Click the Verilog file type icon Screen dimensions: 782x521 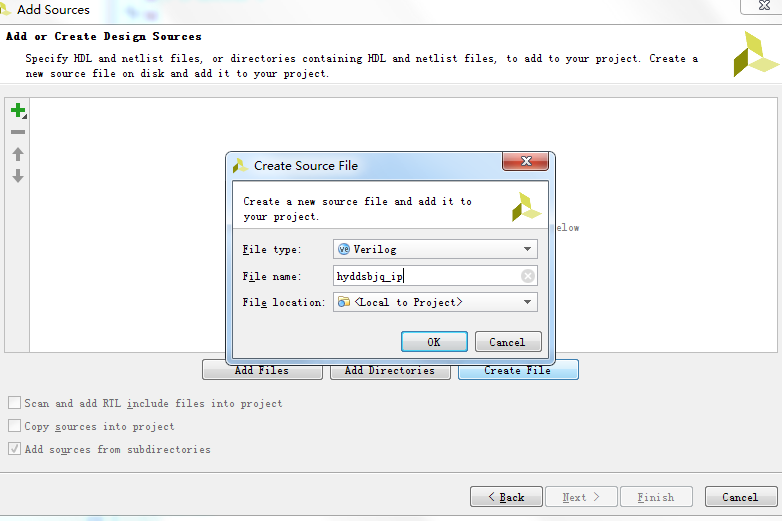pos(344,249)
